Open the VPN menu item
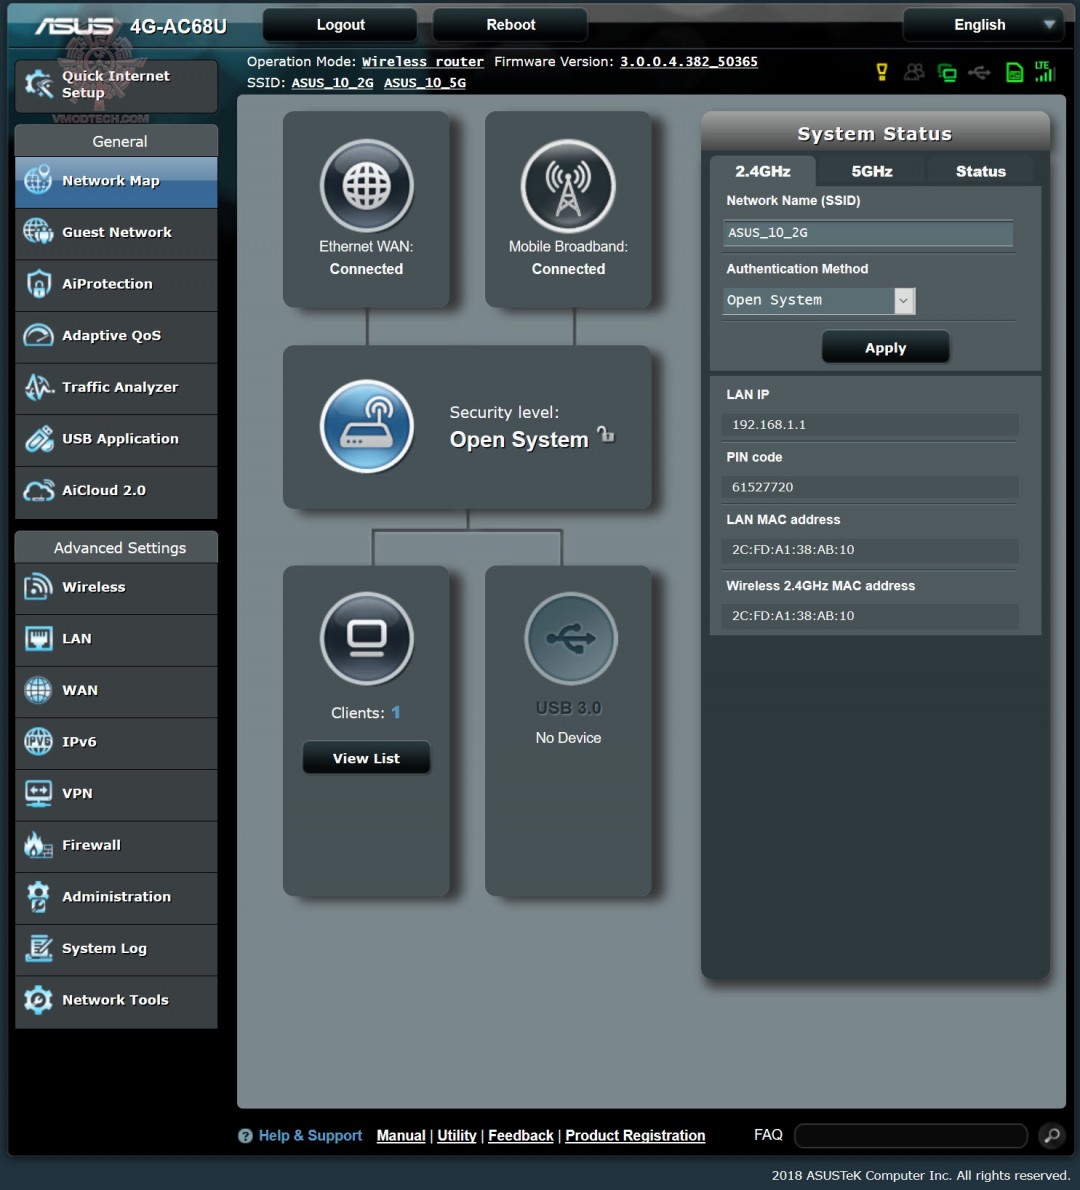Screen dimensions: 1080x1190 point(116,793)
